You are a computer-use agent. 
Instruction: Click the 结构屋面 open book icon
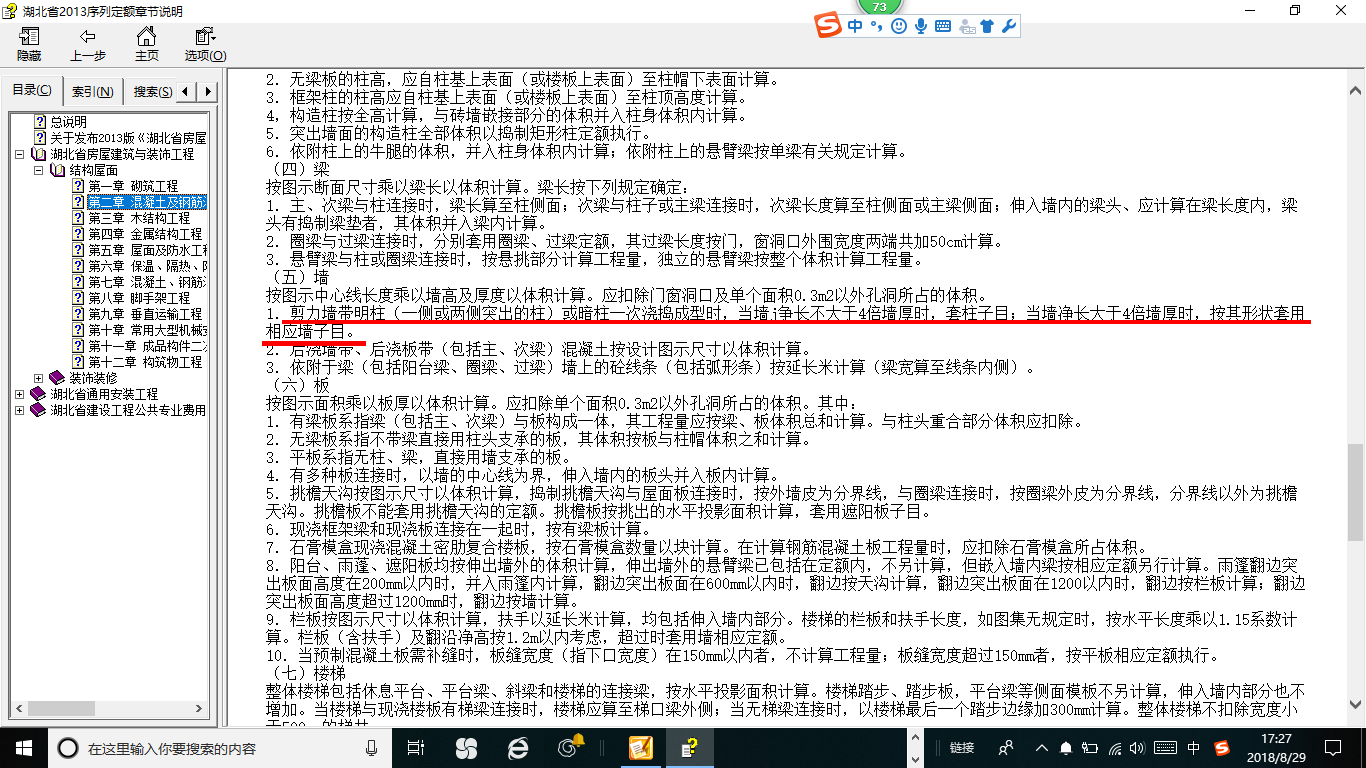[x=57, y=170]
